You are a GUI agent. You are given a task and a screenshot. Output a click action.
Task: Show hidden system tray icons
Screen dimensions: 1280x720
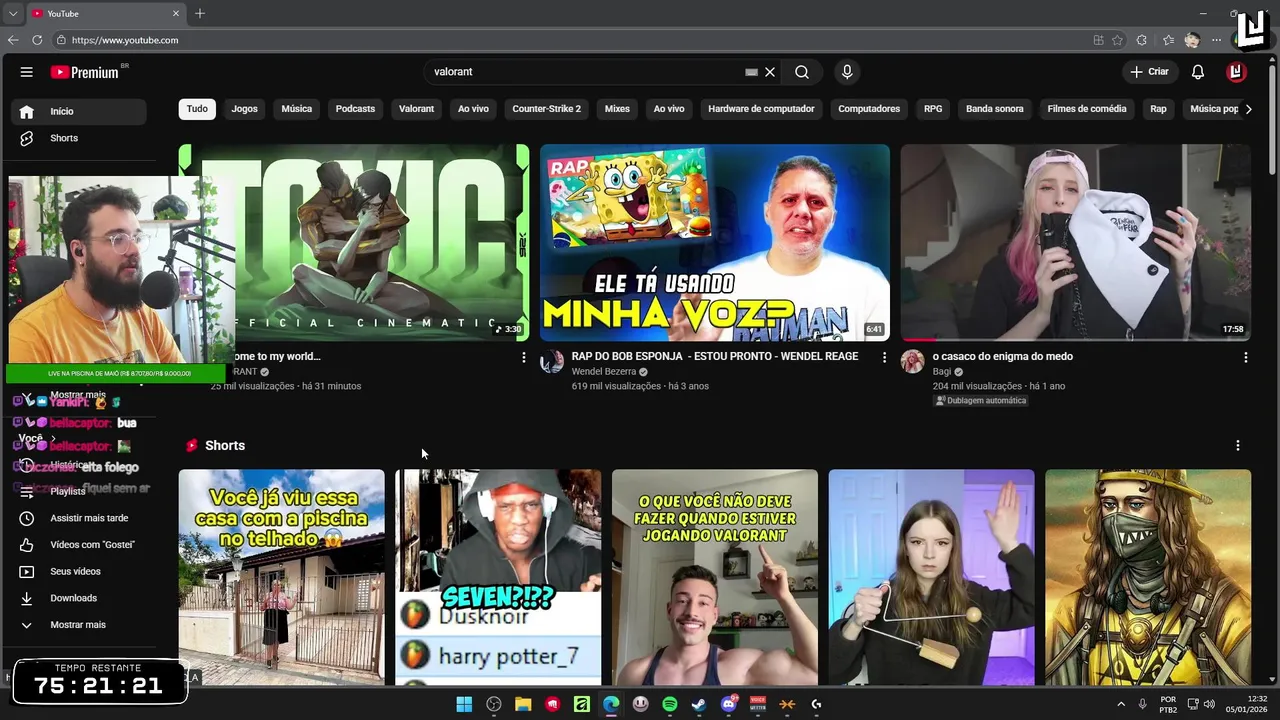pyautogui.click(x=1120, y=704)
